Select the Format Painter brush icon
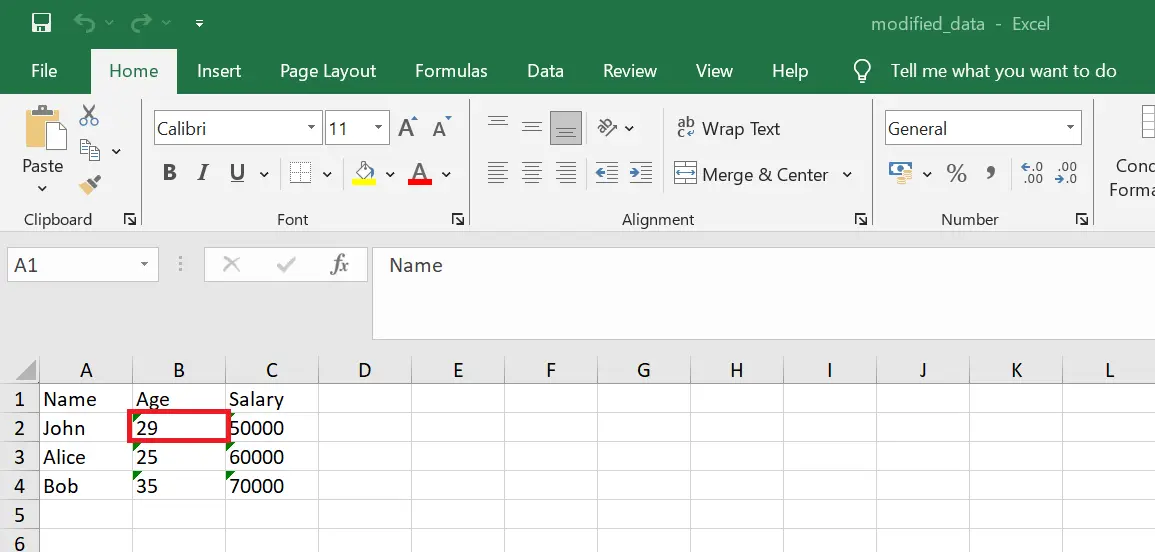The width and height of the screenshot is (1155, 552). pyautogui.click(x=90, y=184)
